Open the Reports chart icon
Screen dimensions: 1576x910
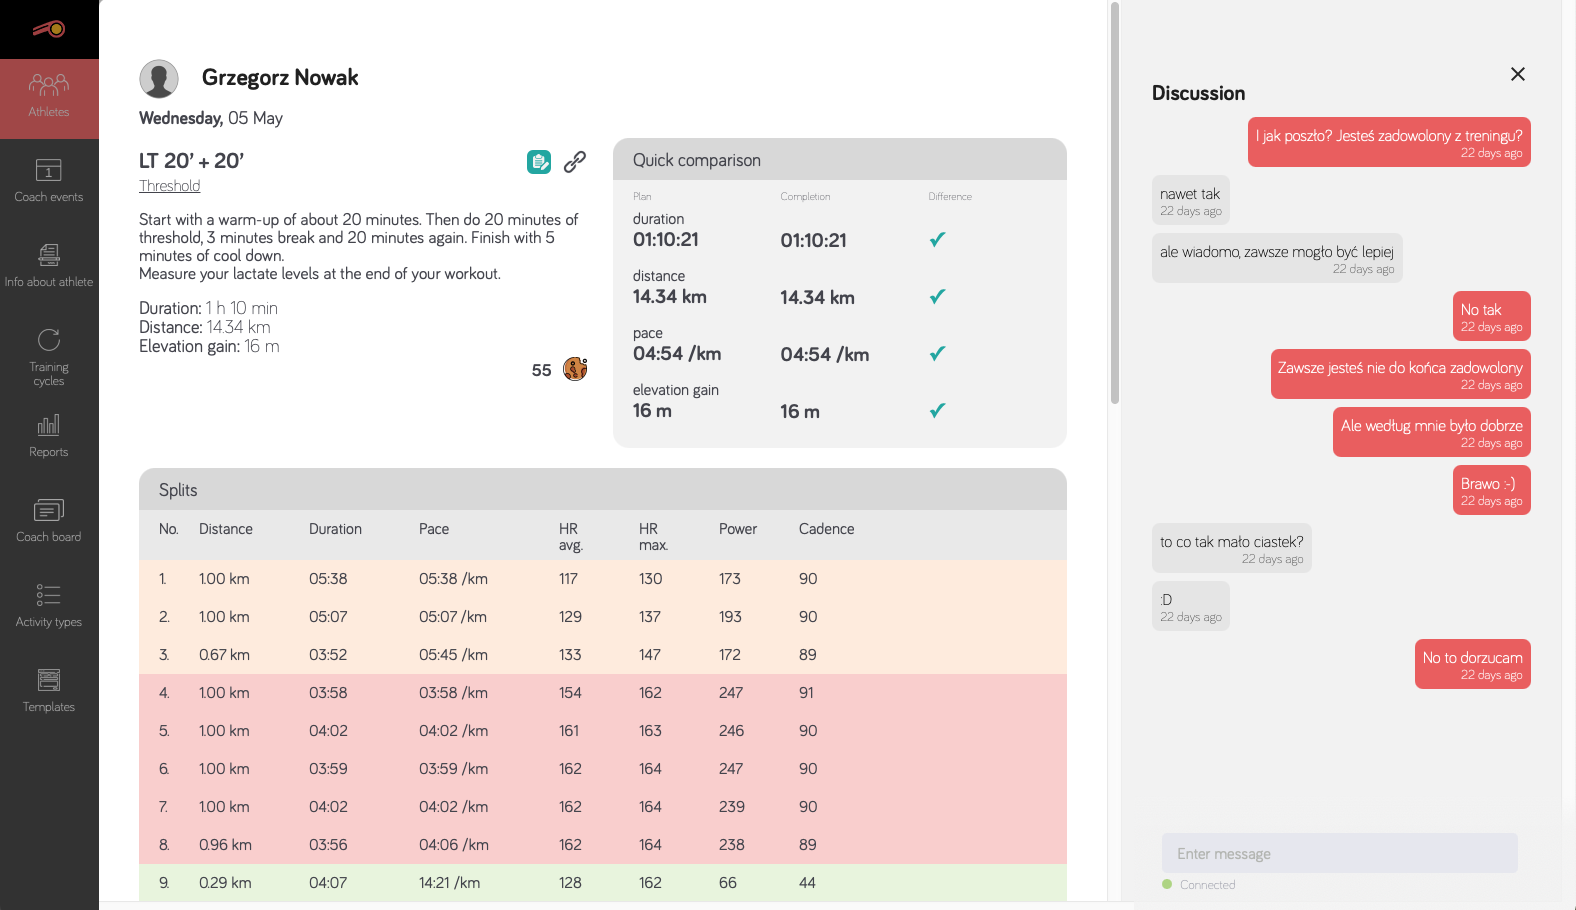[x=49, y=436]
